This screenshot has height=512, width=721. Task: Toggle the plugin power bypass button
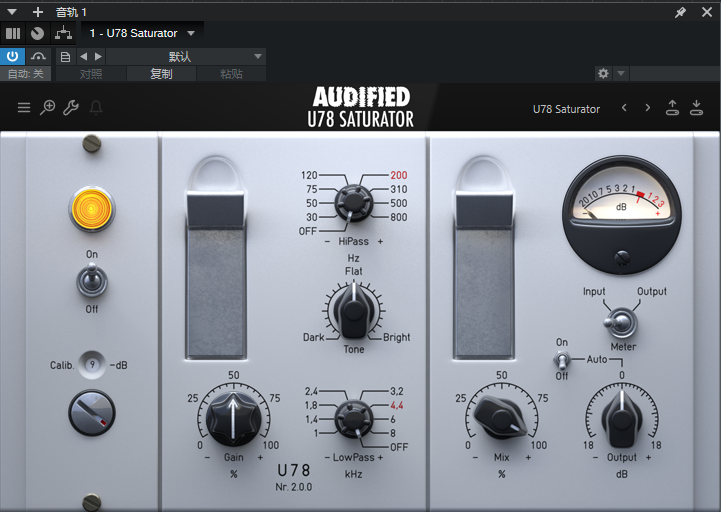point(12,57)
